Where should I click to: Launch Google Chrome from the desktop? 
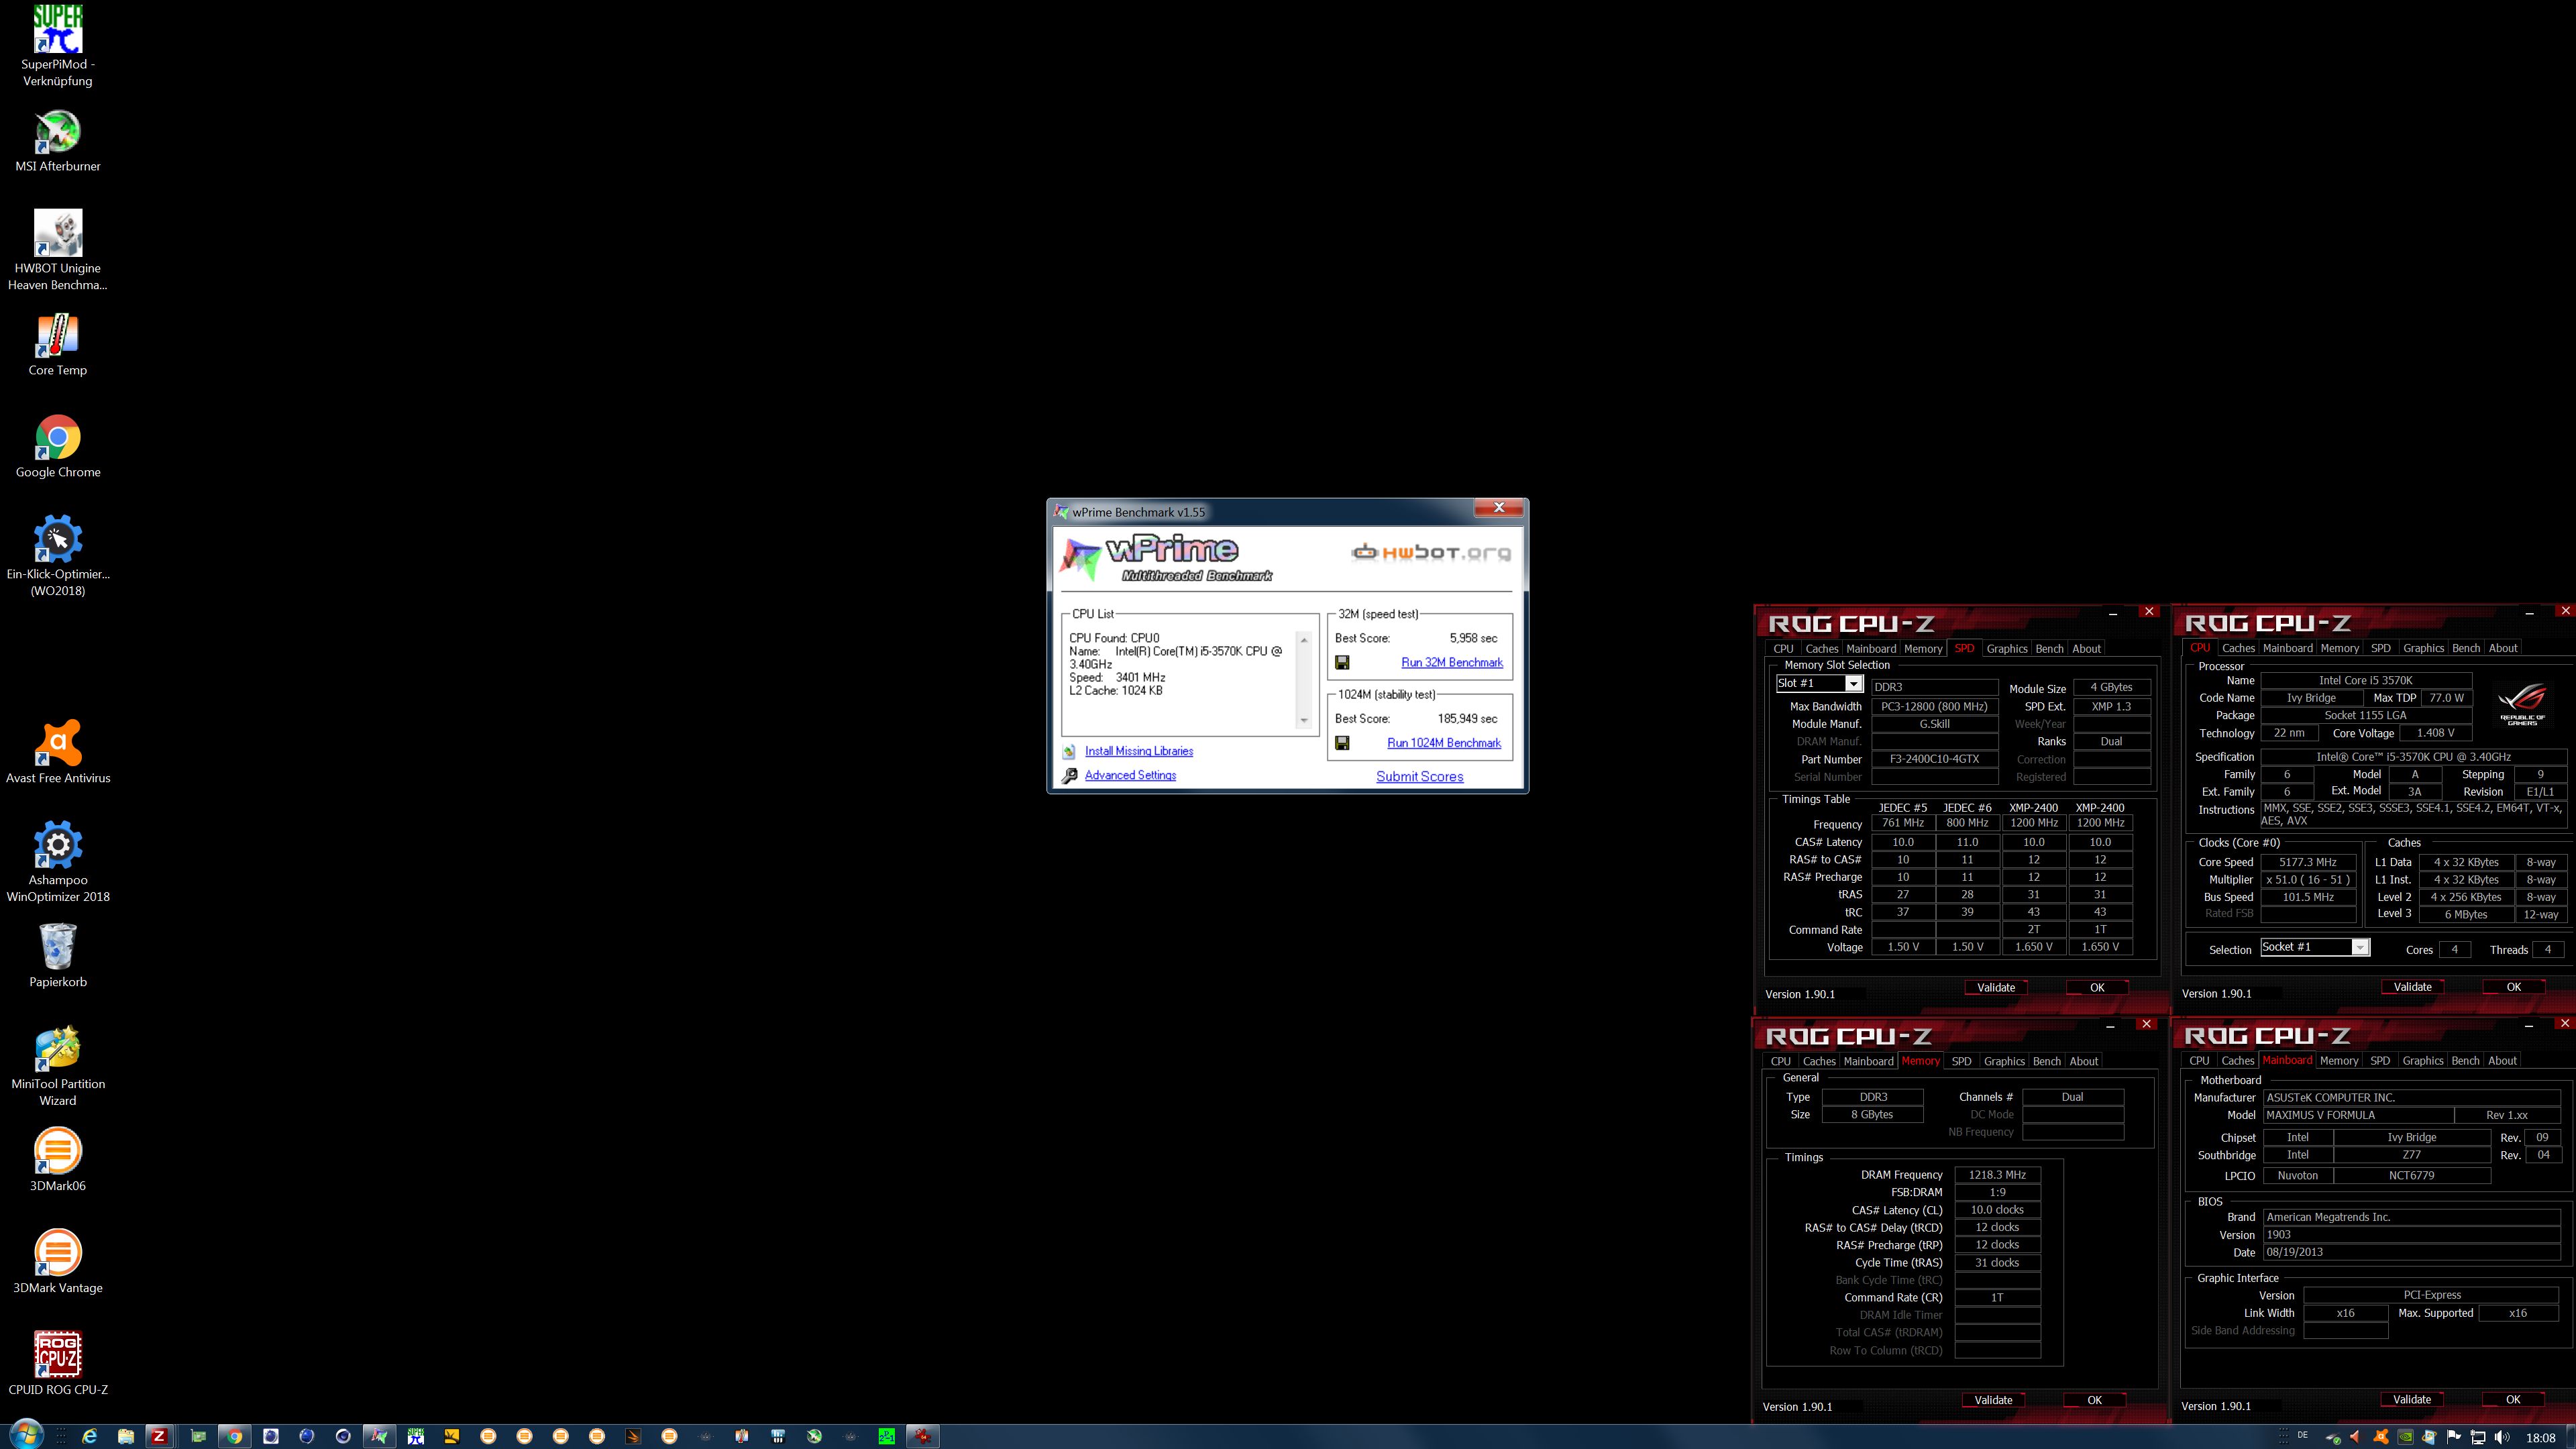[58, 447]
